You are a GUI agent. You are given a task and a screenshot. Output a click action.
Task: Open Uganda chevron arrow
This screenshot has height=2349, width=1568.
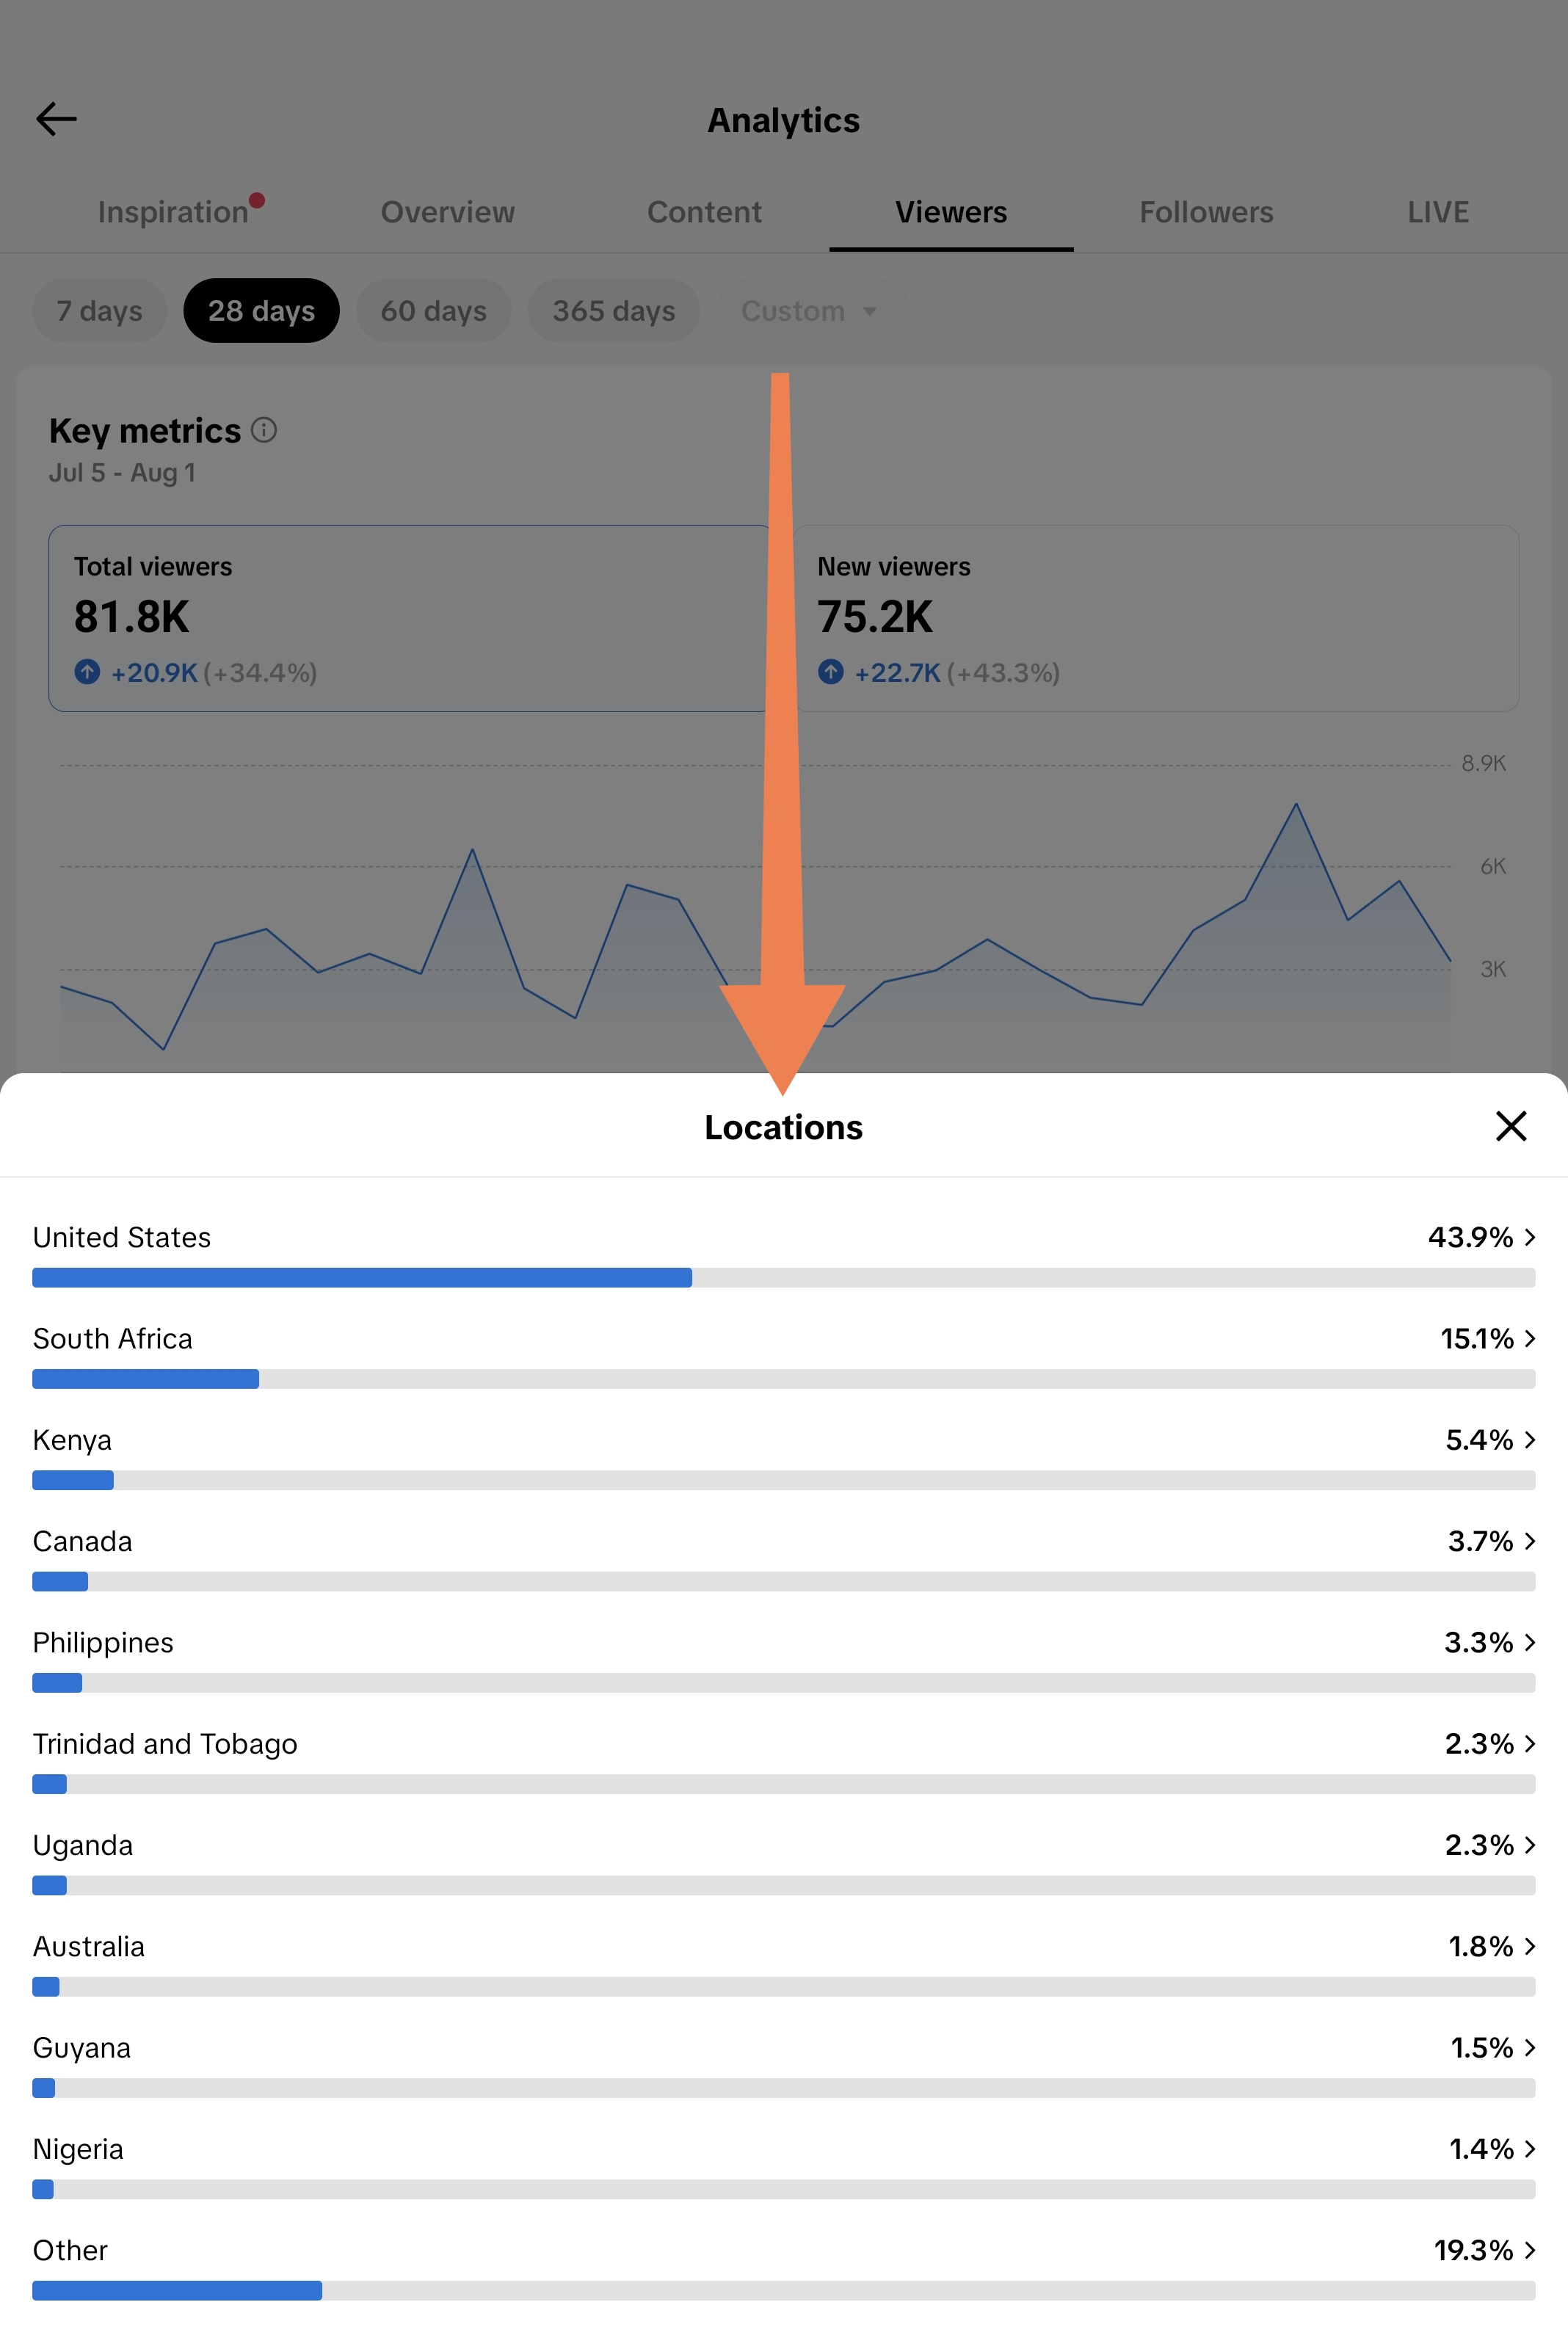point(1529,1845)
